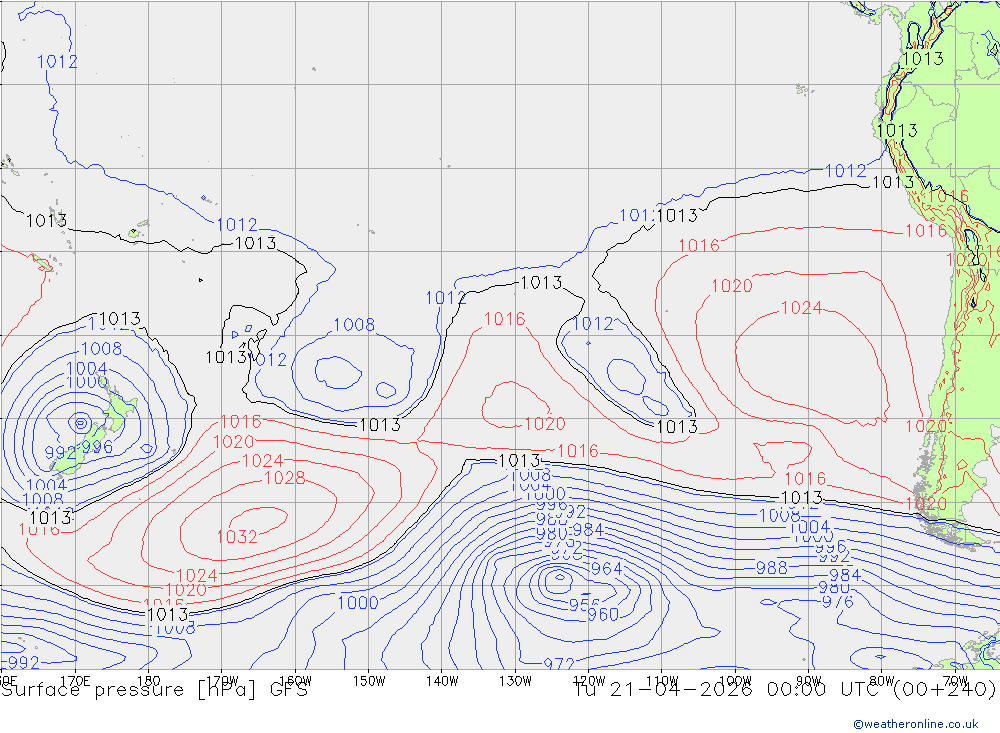This screenshot has width=1000, height=733.
Task: Select the 976 isobar label
Action: point(838,602)
